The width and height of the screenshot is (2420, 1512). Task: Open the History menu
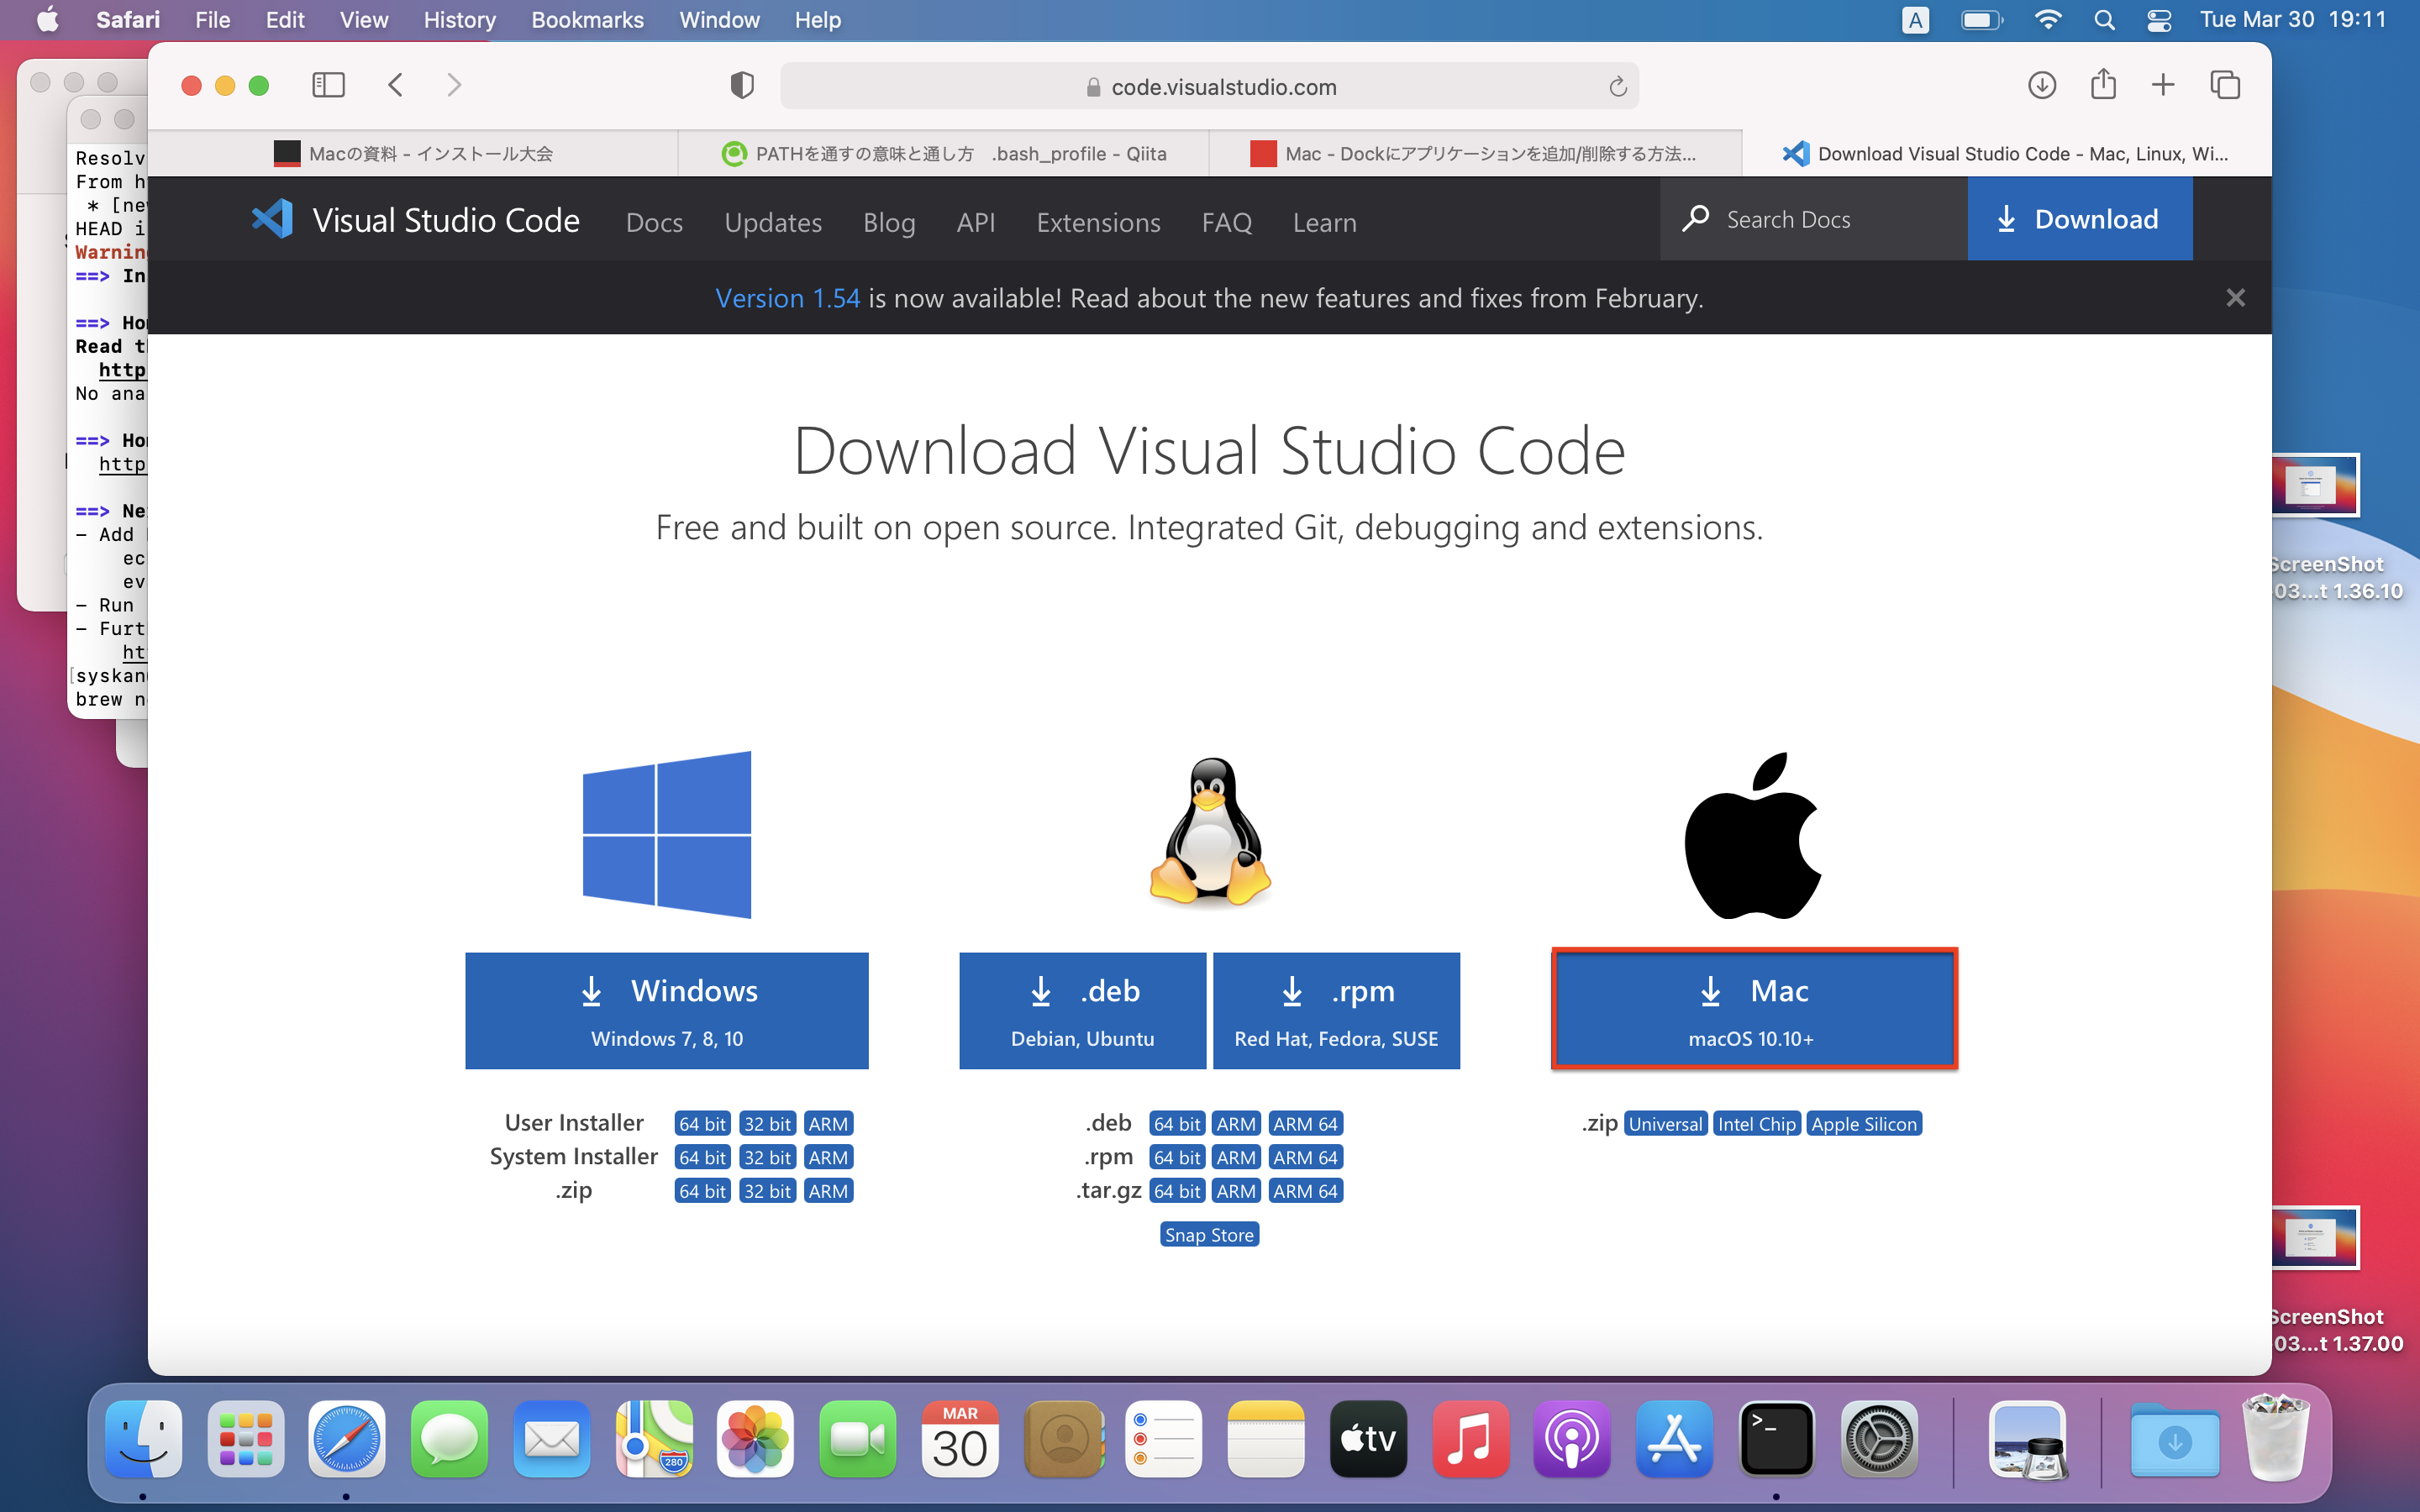pyautogui.click(x=459, y=20)
